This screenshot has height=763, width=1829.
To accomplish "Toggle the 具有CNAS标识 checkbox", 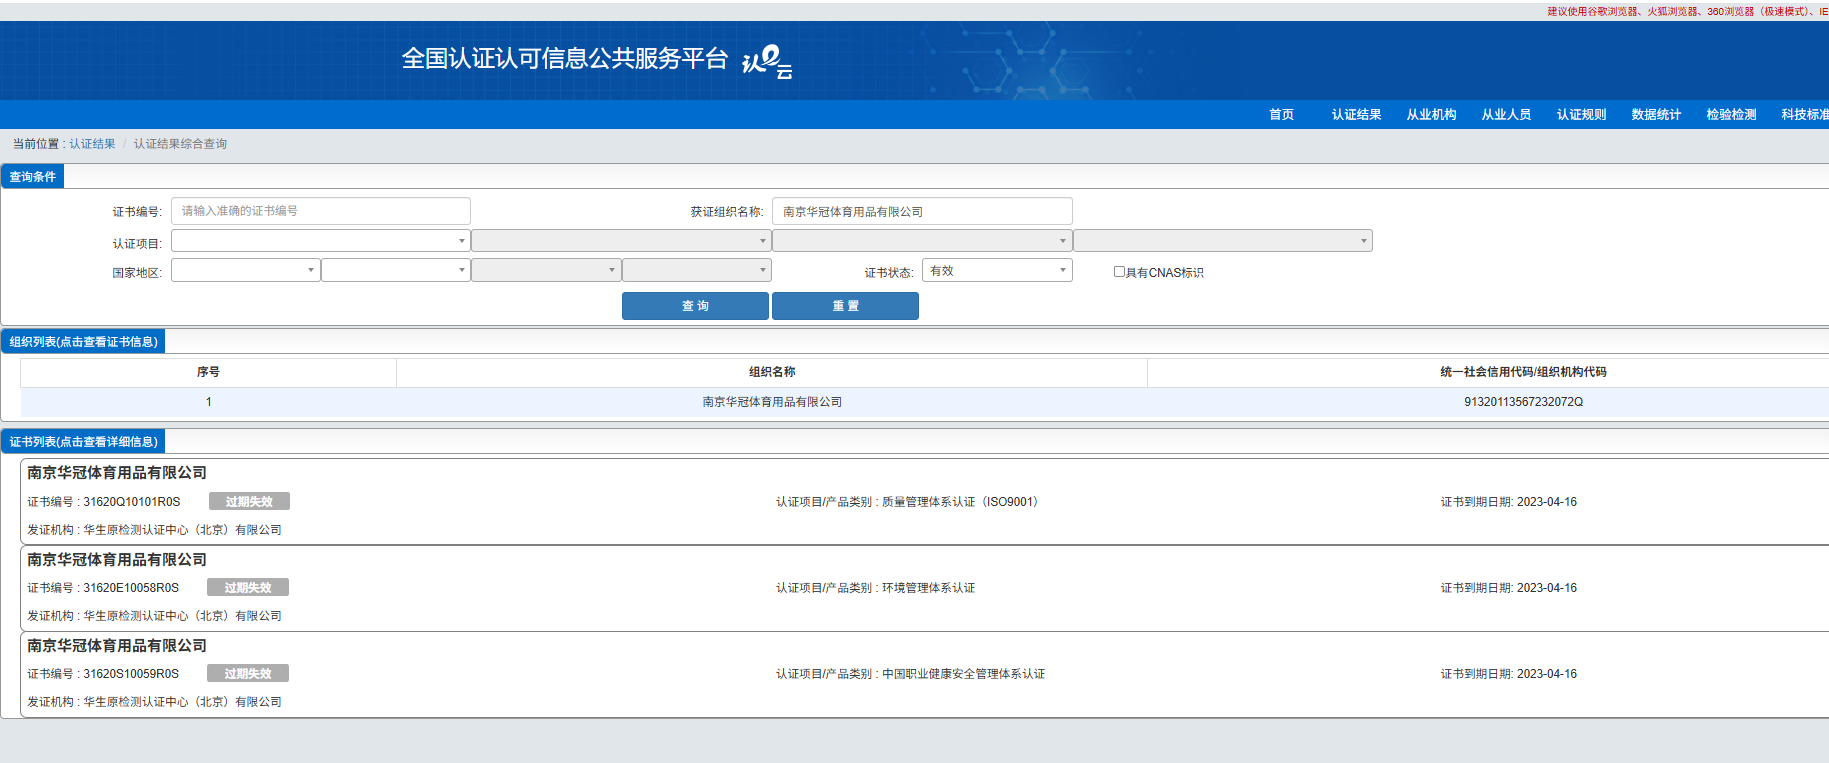I will (1119, 271).
